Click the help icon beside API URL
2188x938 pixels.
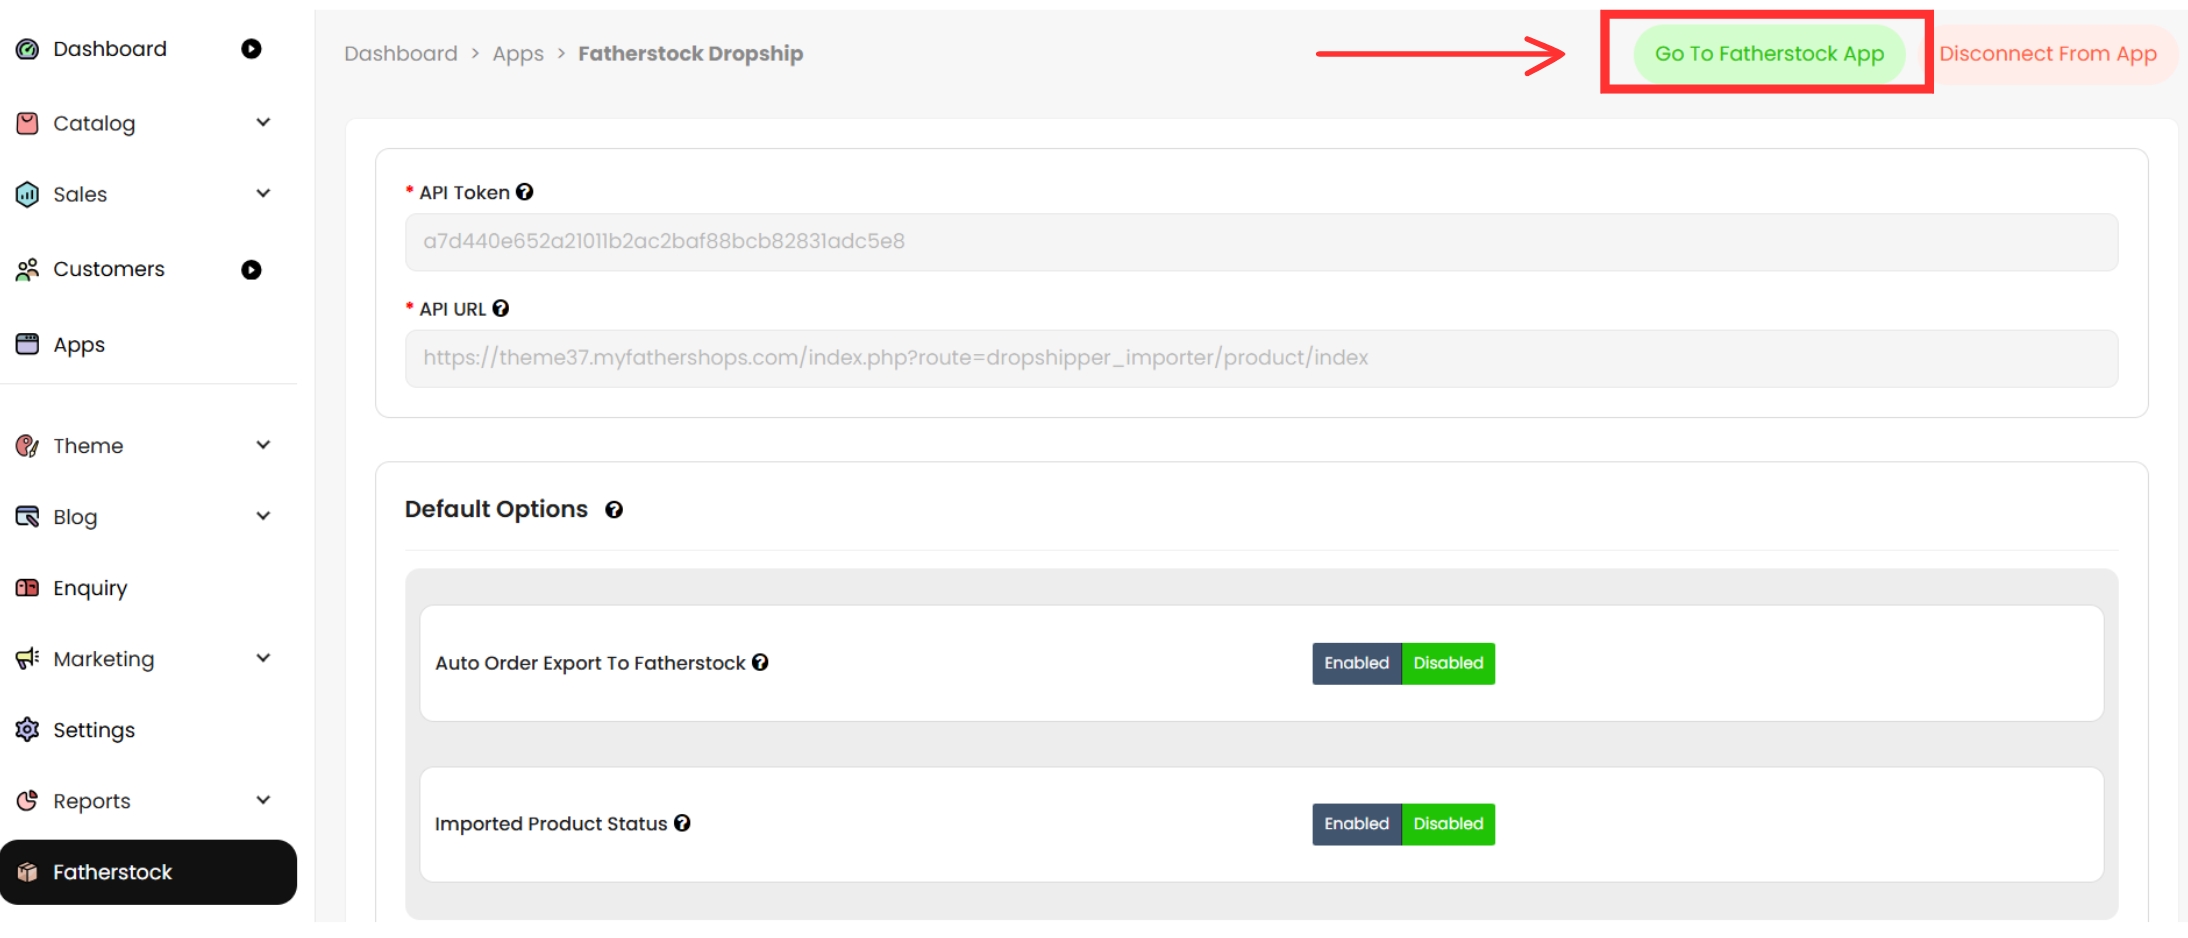pyautogui.click(x=501, y=309)
